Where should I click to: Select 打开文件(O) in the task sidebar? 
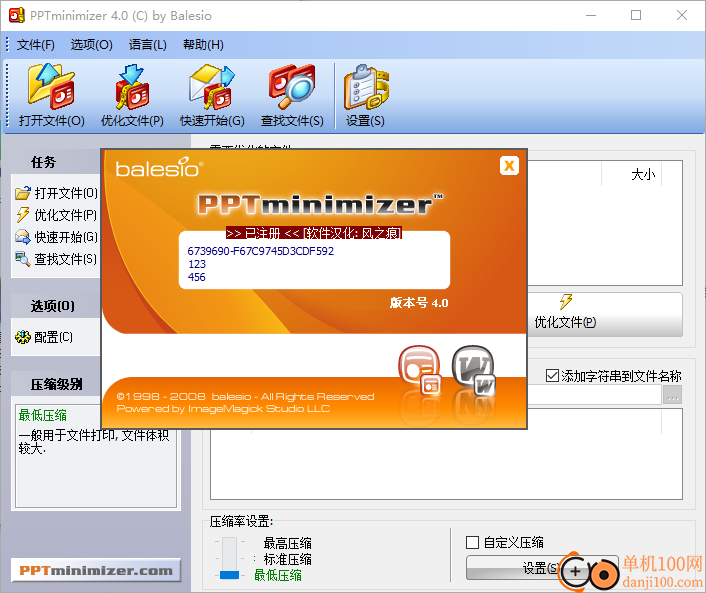pos(57,193)
